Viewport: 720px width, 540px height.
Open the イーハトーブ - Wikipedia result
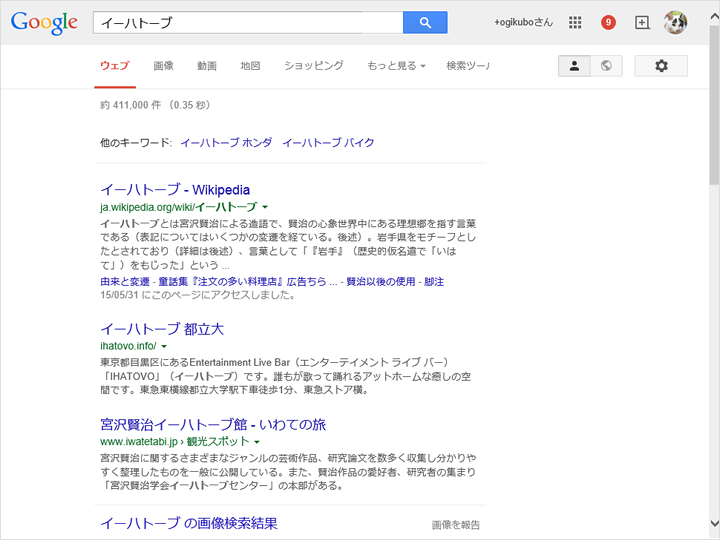[175, 190]
